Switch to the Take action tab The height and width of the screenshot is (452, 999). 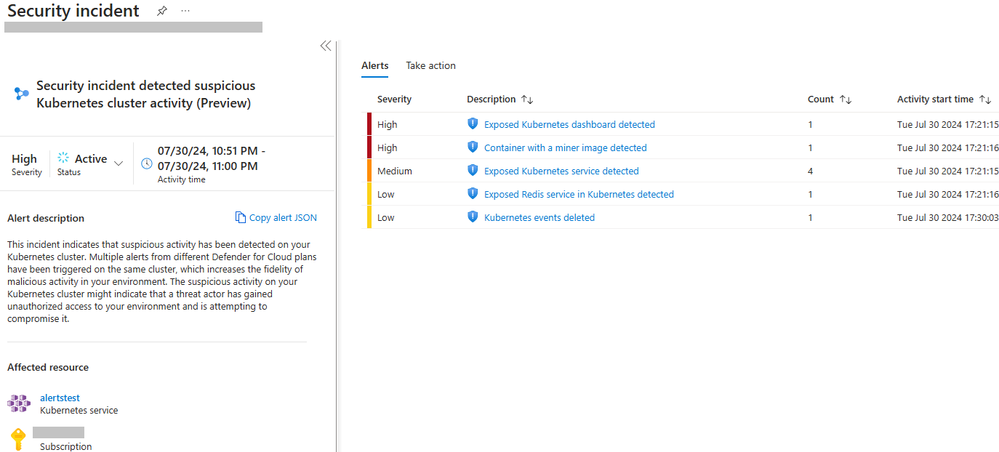coord(431,66)
